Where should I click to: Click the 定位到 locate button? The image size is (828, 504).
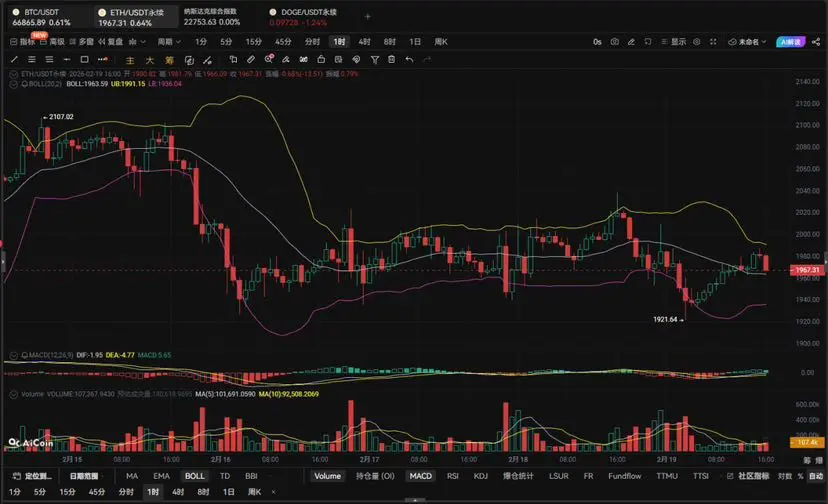[x=33, y=476]
